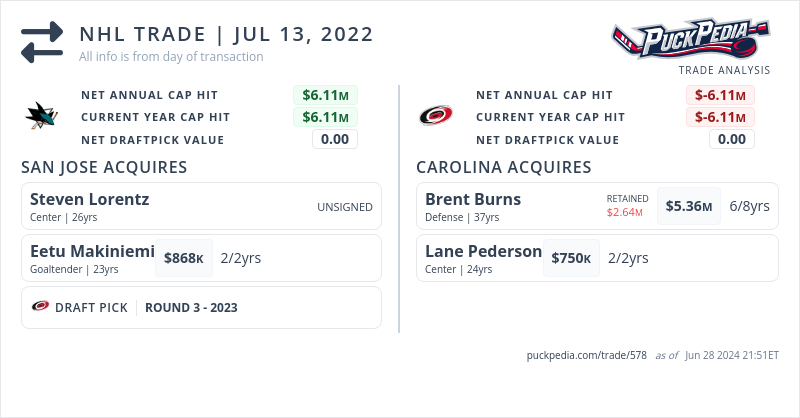Screen dimensions: 800x418
Task: Click Brent Burns' $5.36M cap hit badge
Action: click(x=689, y=206)
